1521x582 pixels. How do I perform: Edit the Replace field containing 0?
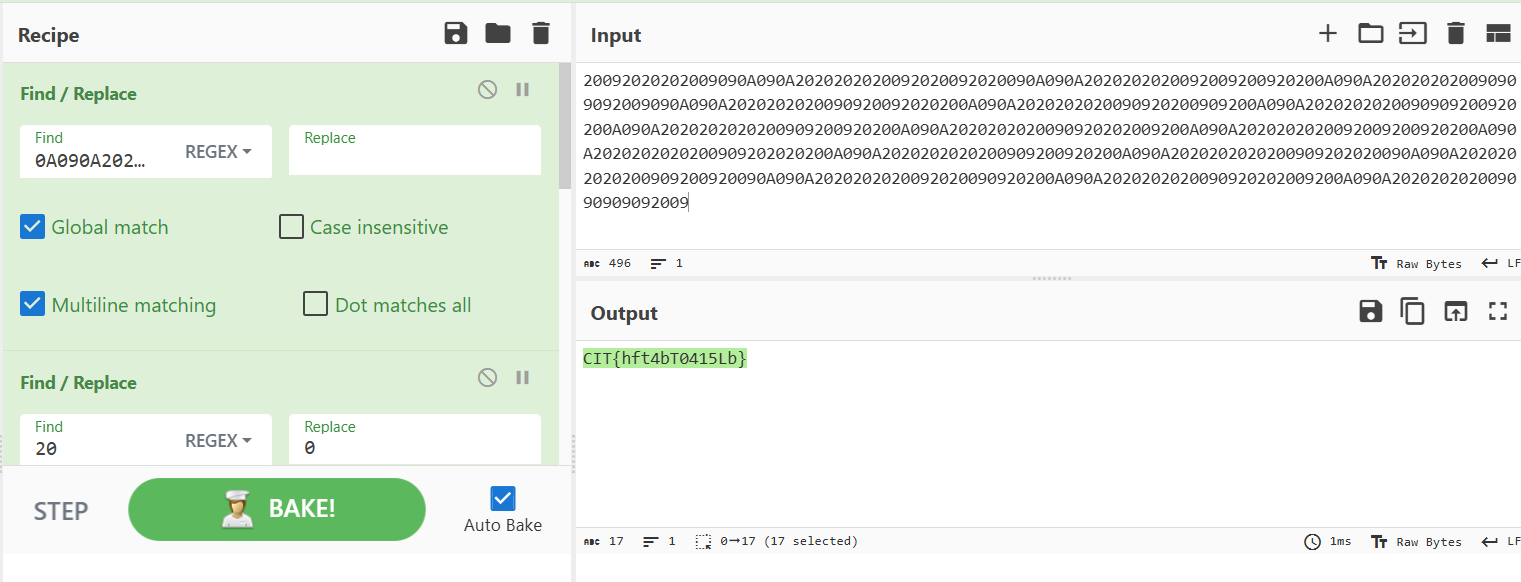[x=415, y=441]
